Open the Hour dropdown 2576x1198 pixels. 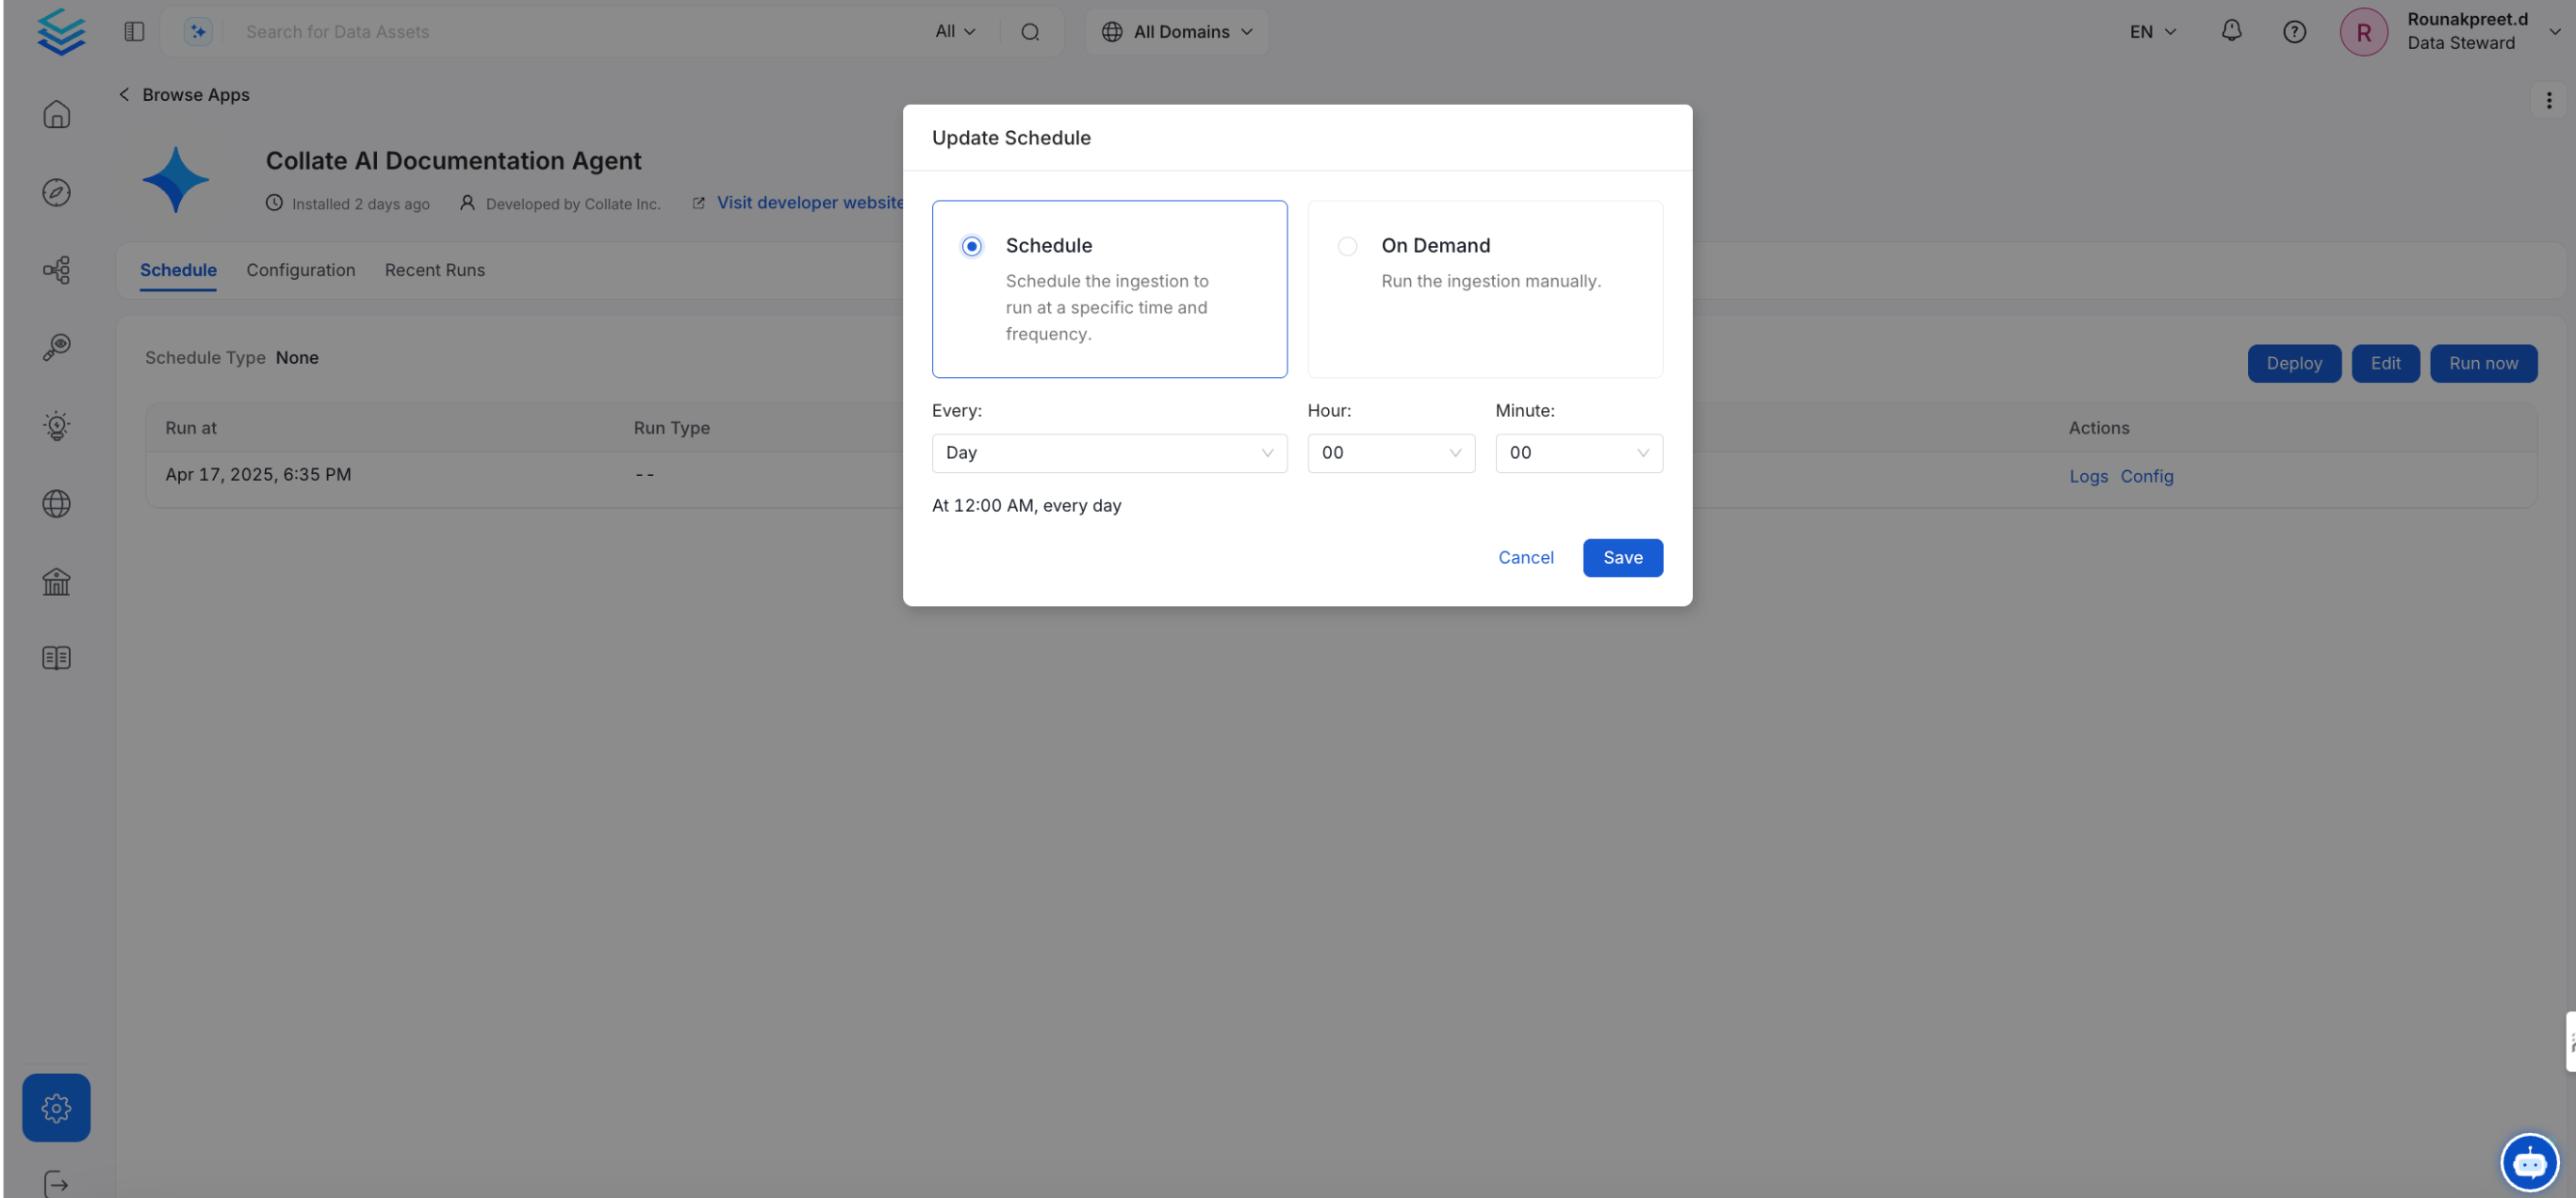pyautogui.click(x=1390, y=453)
